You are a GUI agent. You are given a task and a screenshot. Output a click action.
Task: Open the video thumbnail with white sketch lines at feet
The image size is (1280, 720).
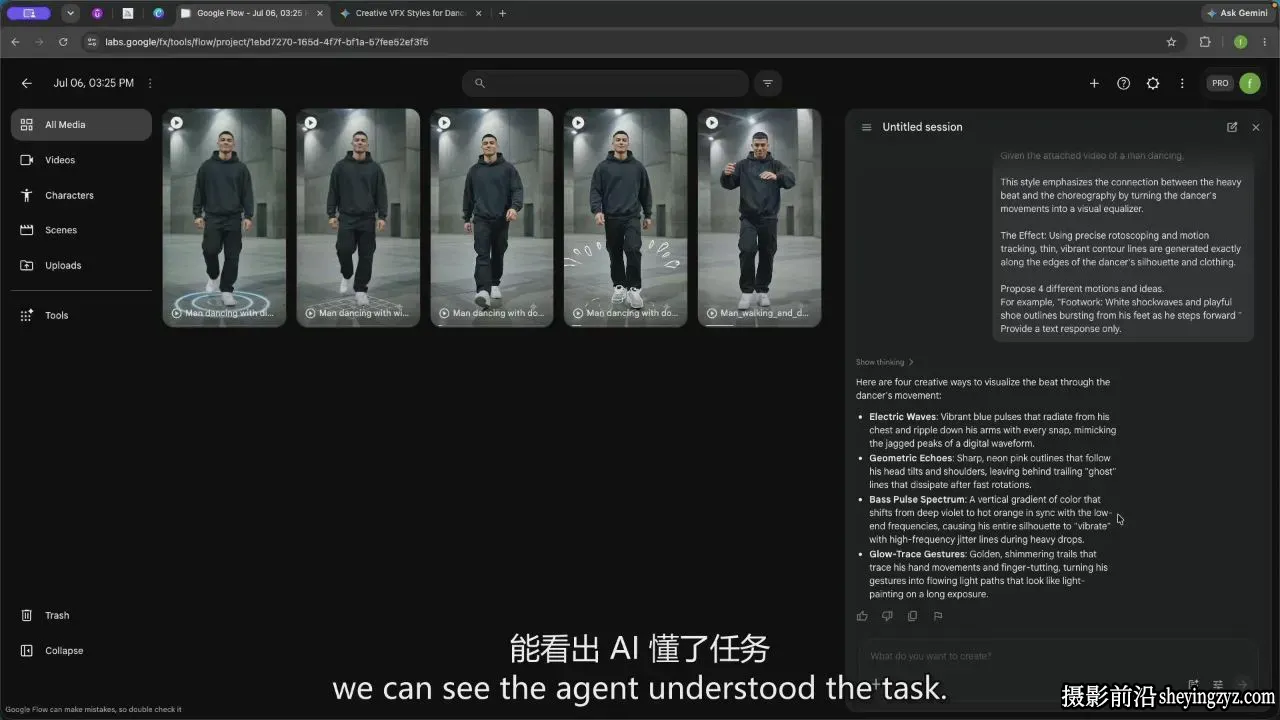click(x=625, y=217)
